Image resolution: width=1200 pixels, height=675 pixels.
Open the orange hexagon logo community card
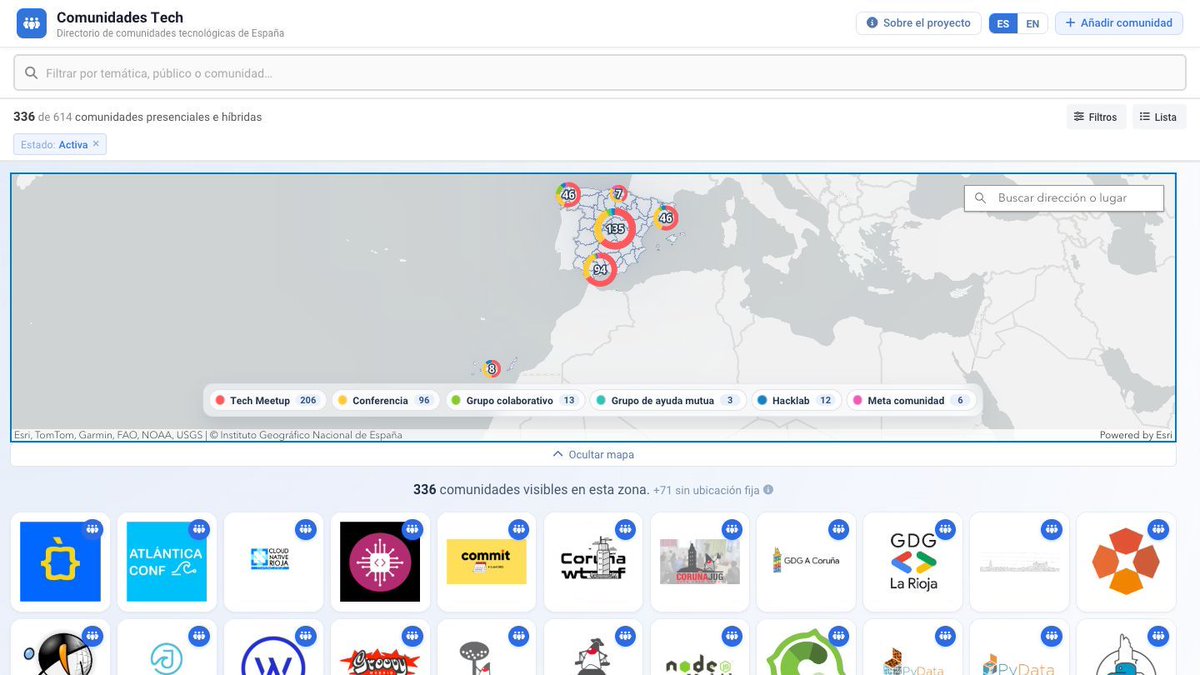click(1126, 562)
